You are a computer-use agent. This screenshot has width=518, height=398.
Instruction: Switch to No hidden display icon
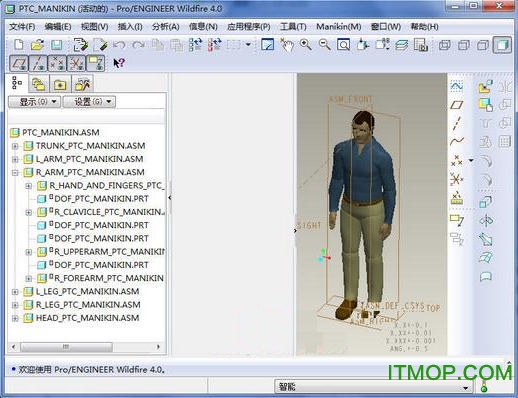483,45
